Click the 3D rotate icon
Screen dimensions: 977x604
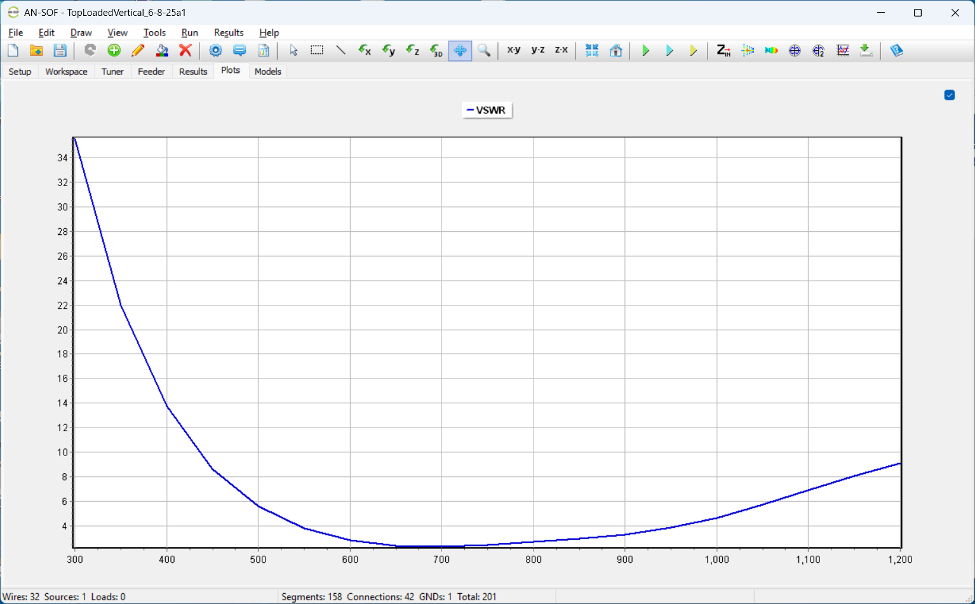[x=436, y=50]
